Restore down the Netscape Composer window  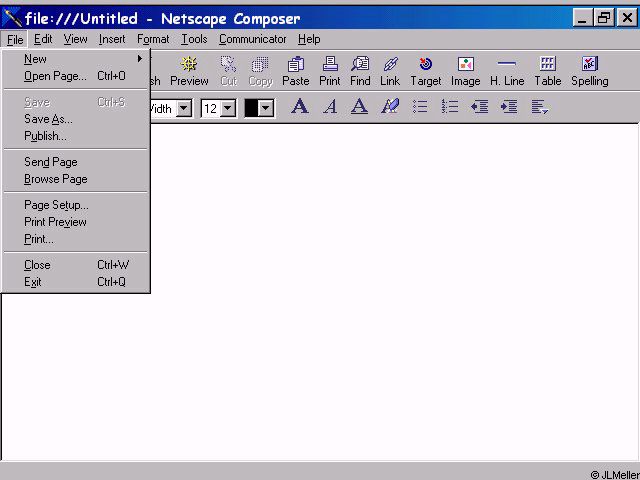pyautogui.click(x=604, y=18)
